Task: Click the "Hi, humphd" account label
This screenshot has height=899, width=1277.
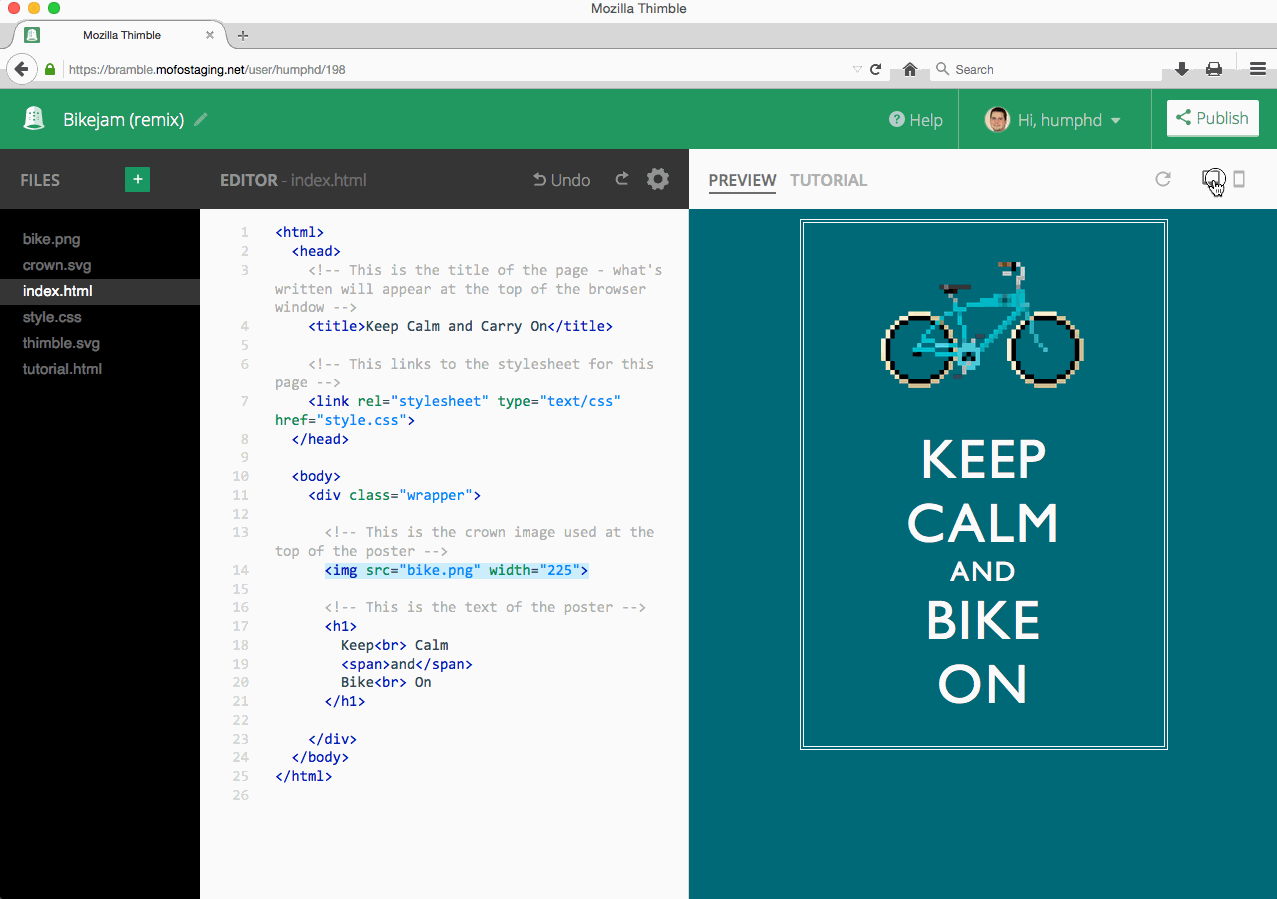Action: tap(1060, 120)
